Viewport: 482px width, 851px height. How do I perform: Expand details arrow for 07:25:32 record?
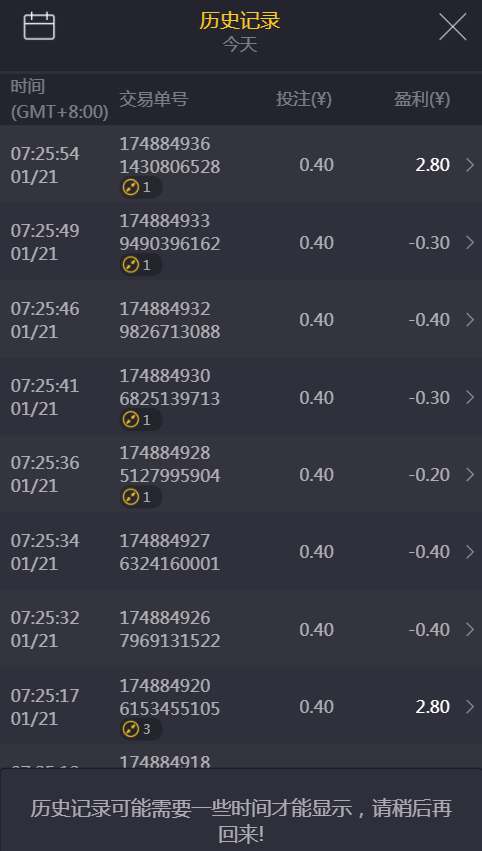[470, 629]
